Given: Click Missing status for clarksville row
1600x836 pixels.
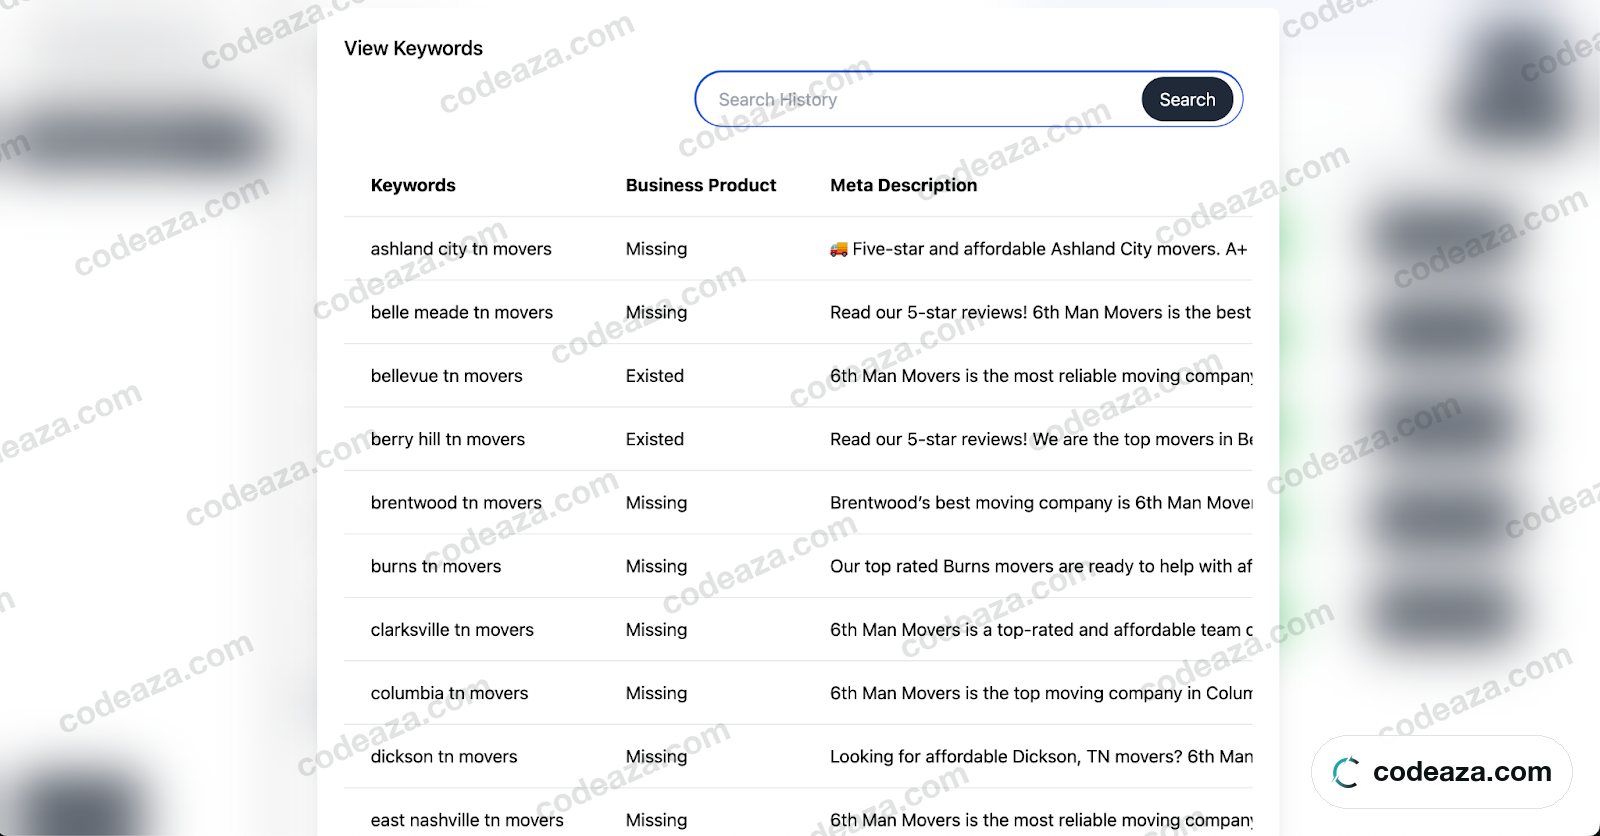Looking at the screenshot, I should tap(657, 630).
